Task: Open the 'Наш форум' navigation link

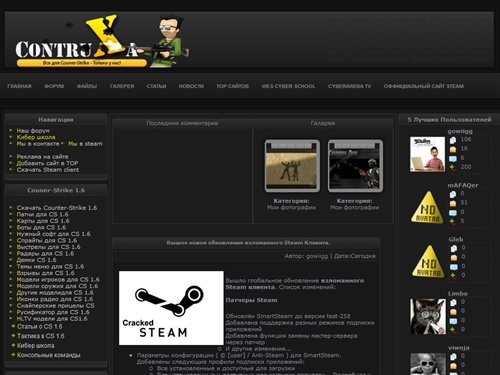Action: tap(33, 131)
